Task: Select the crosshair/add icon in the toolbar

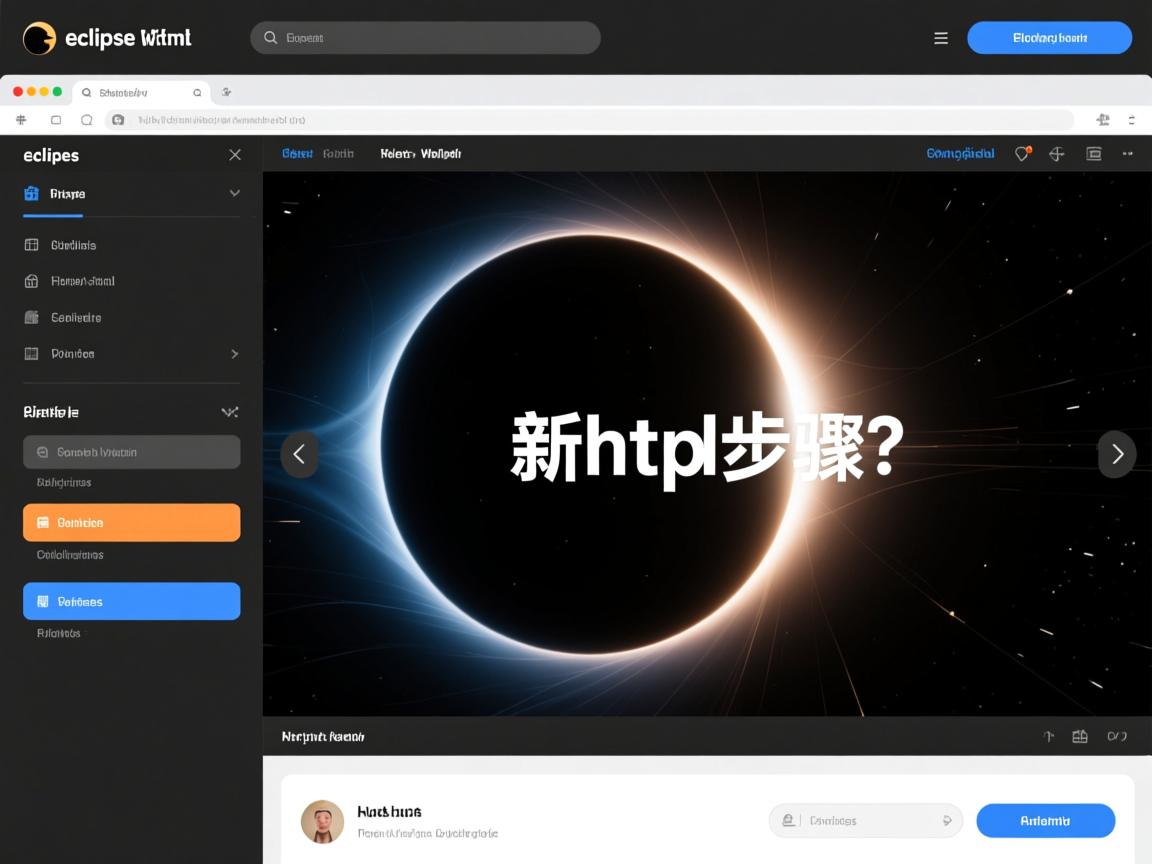Action: click(1057, 153)
